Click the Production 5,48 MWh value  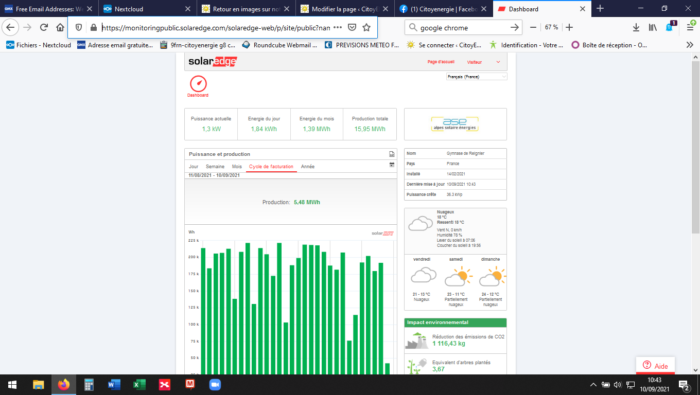307,202
